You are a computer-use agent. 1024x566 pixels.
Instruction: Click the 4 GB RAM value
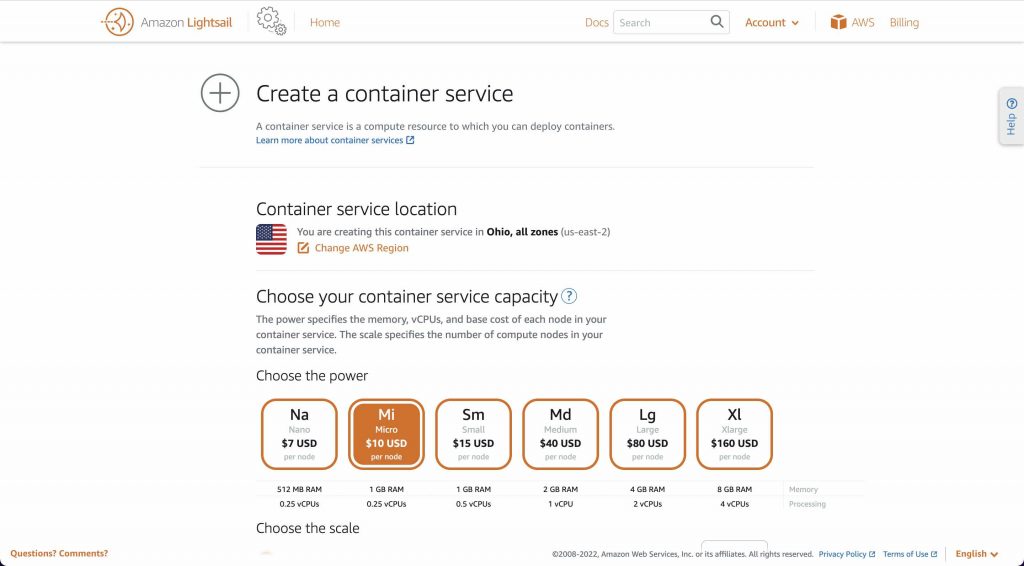(647, 489)
